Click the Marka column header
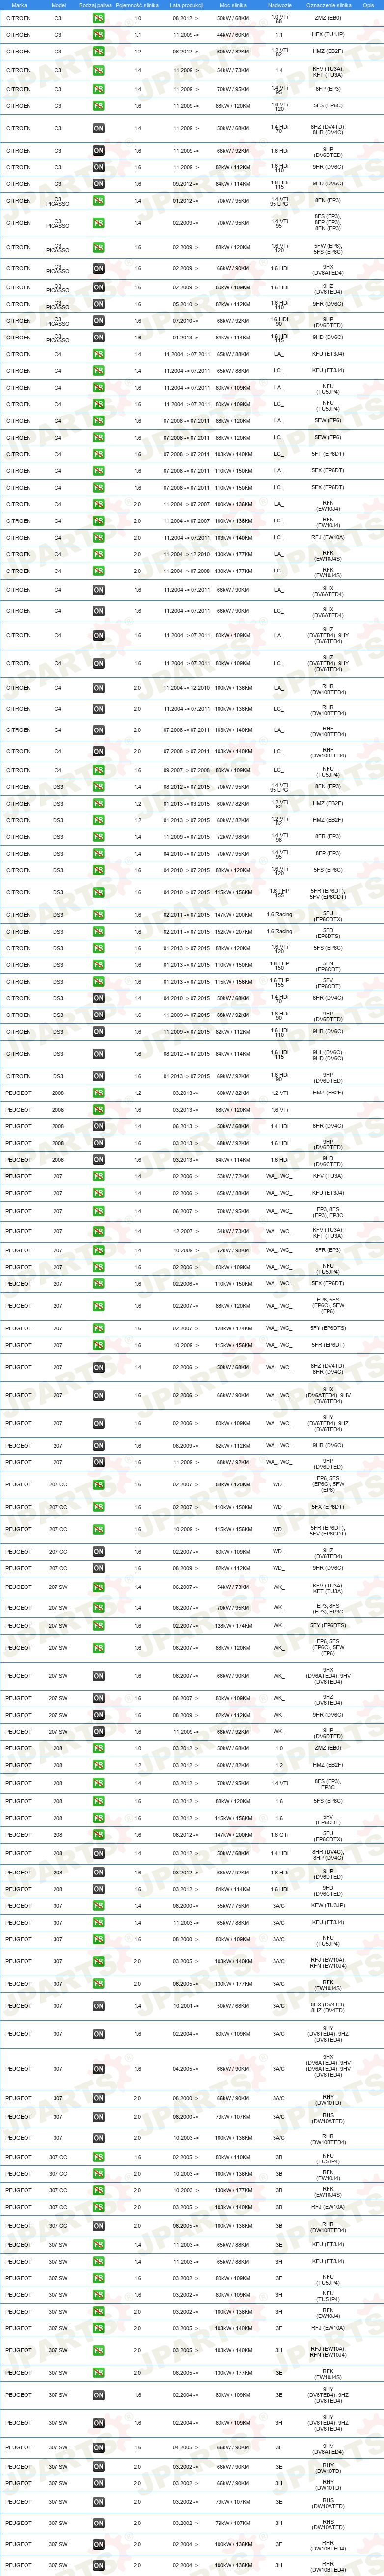The width and height of the screenshot is (384, 2576). click(19, 5)
